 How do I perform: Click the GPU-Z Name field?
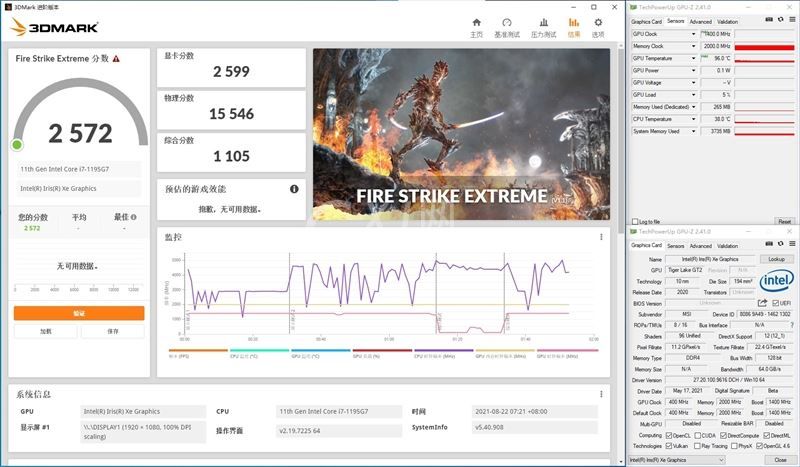coord(710,259)
